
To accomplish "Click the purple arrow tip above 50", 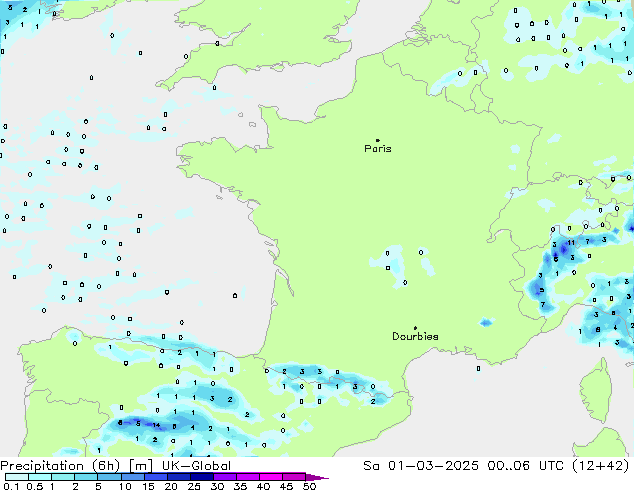I will coord(317,477).
